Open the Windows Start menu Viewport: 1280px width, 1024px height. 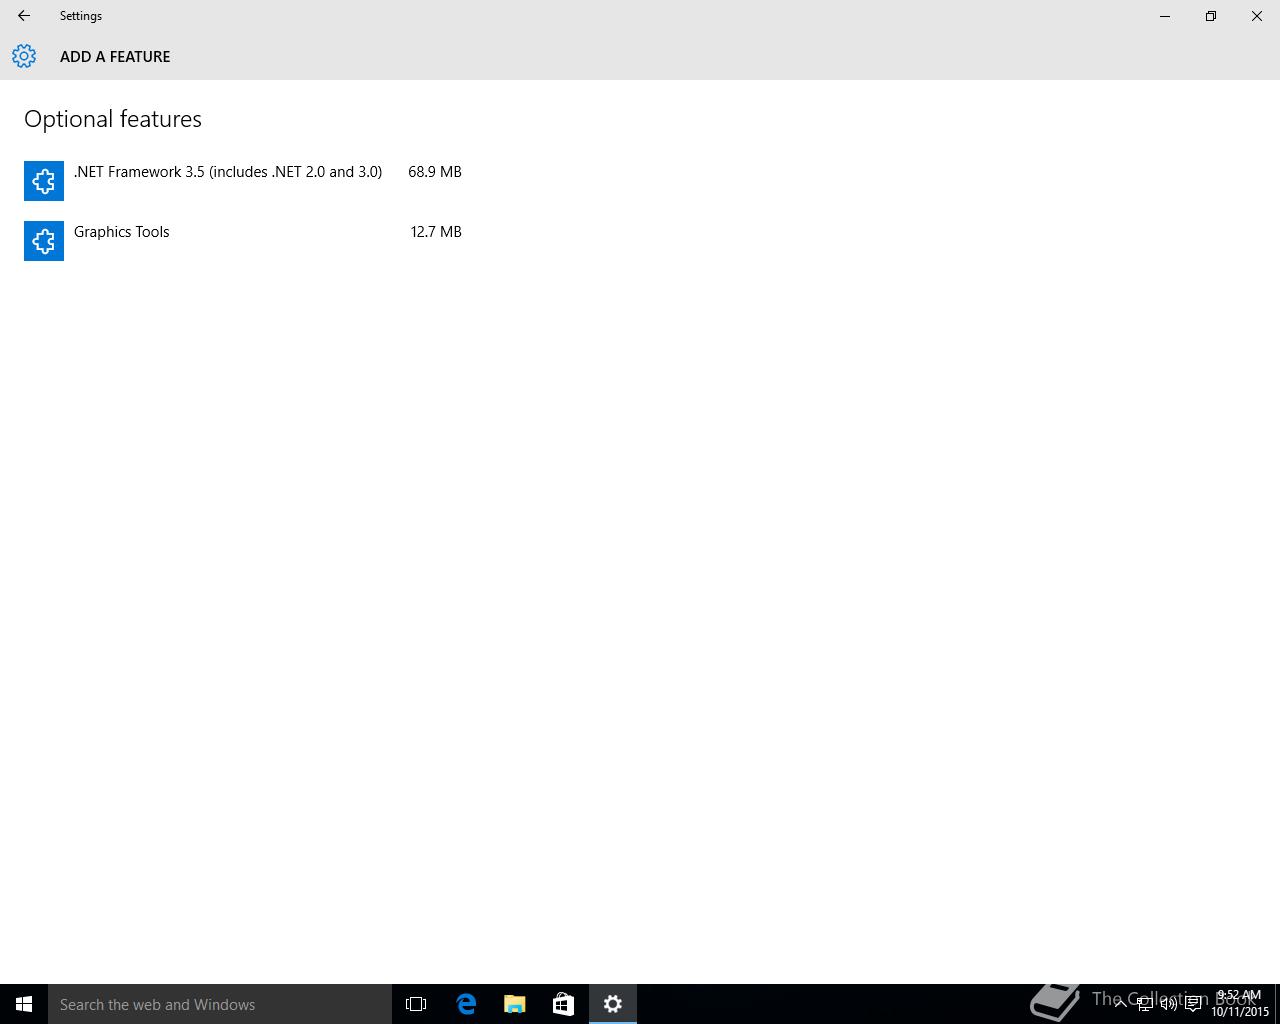[x=24, y=1004]
